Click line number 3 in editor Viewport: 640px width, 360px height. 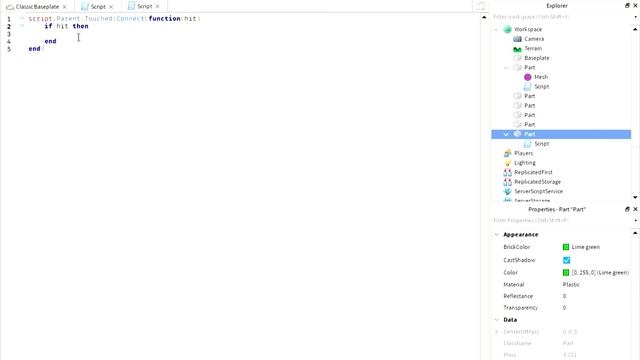(x=9, y=34)
